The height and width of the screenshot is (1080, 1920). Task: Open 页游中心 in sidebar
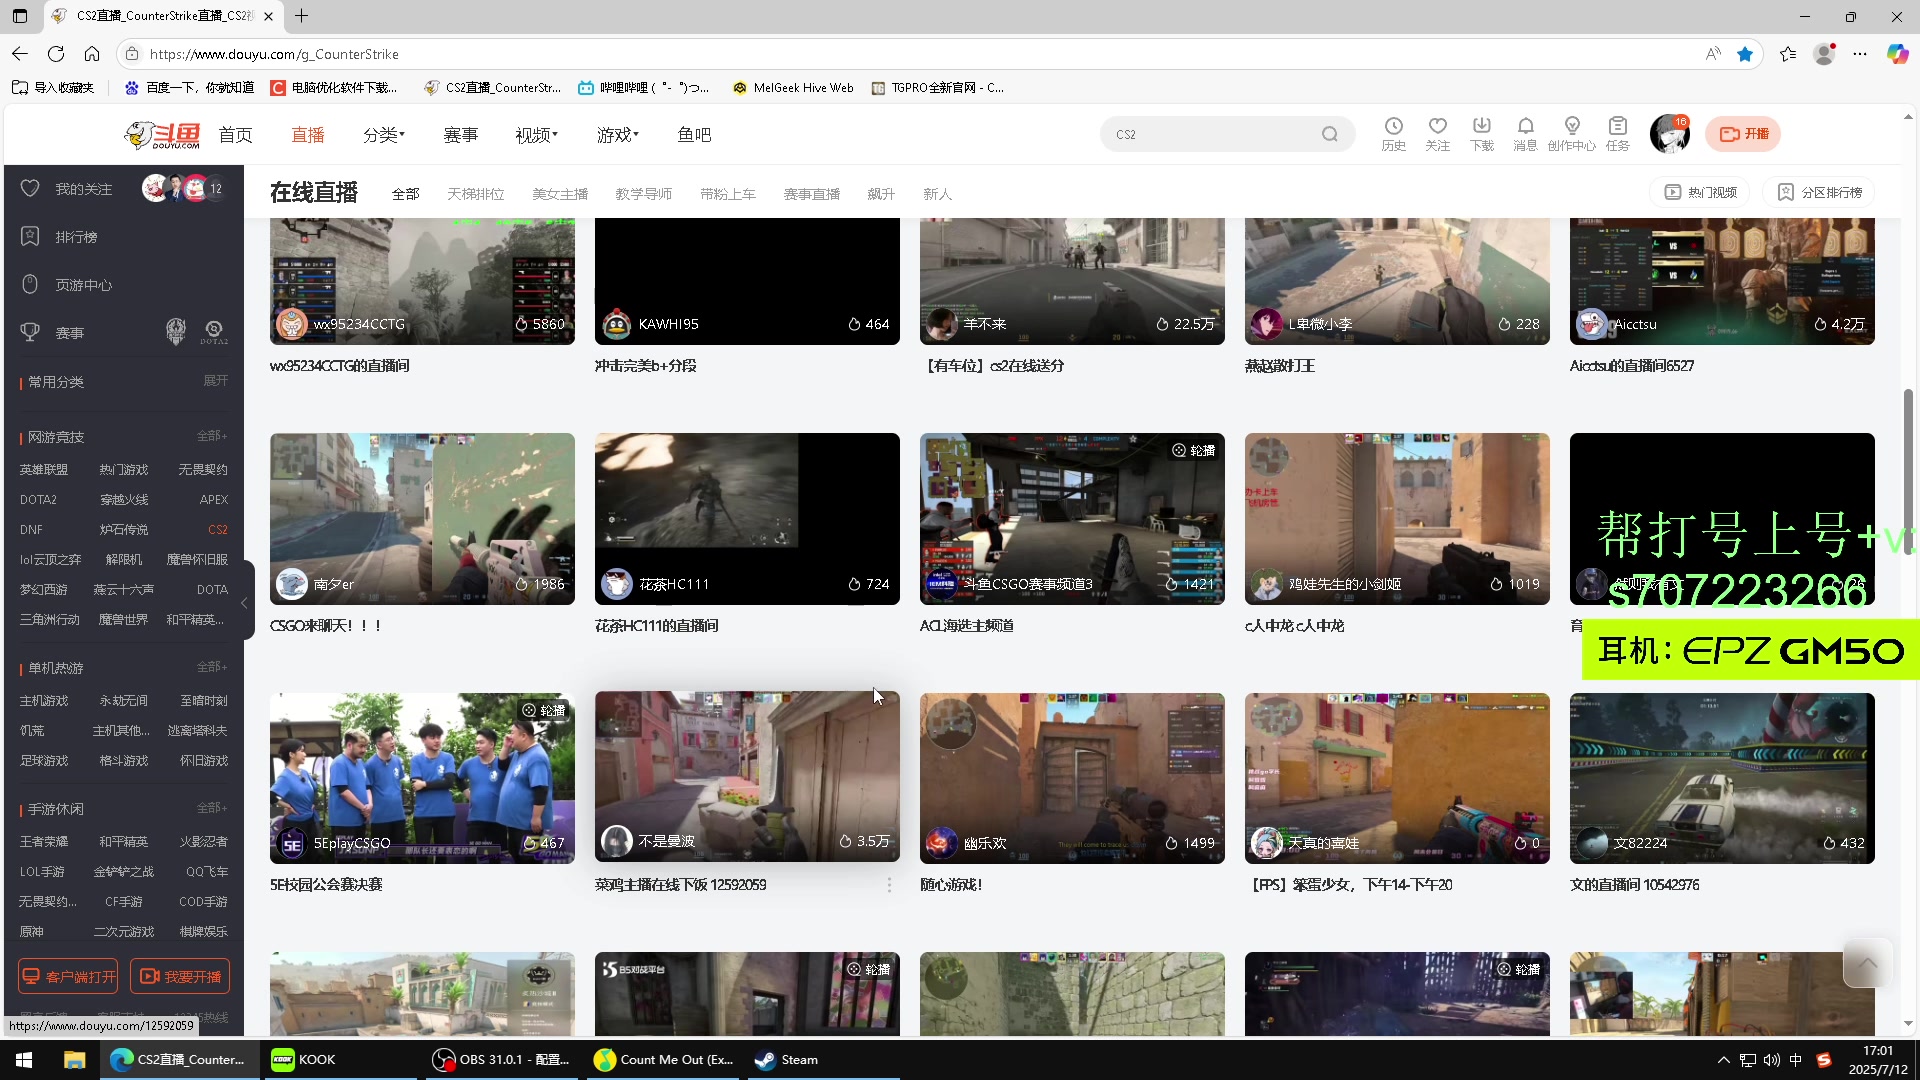(x=83, y=285)
